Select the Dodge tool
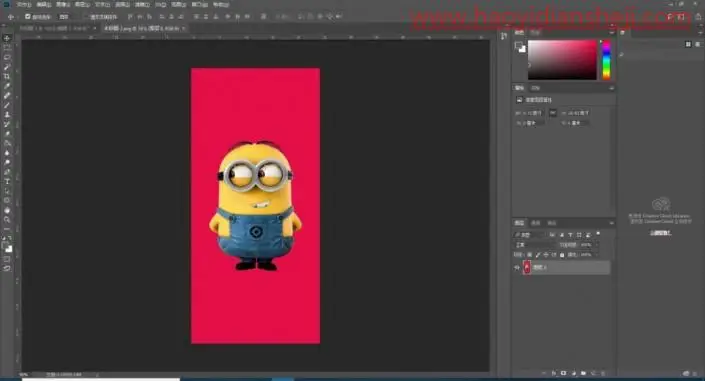705x381 pixels. click(7, 162)
